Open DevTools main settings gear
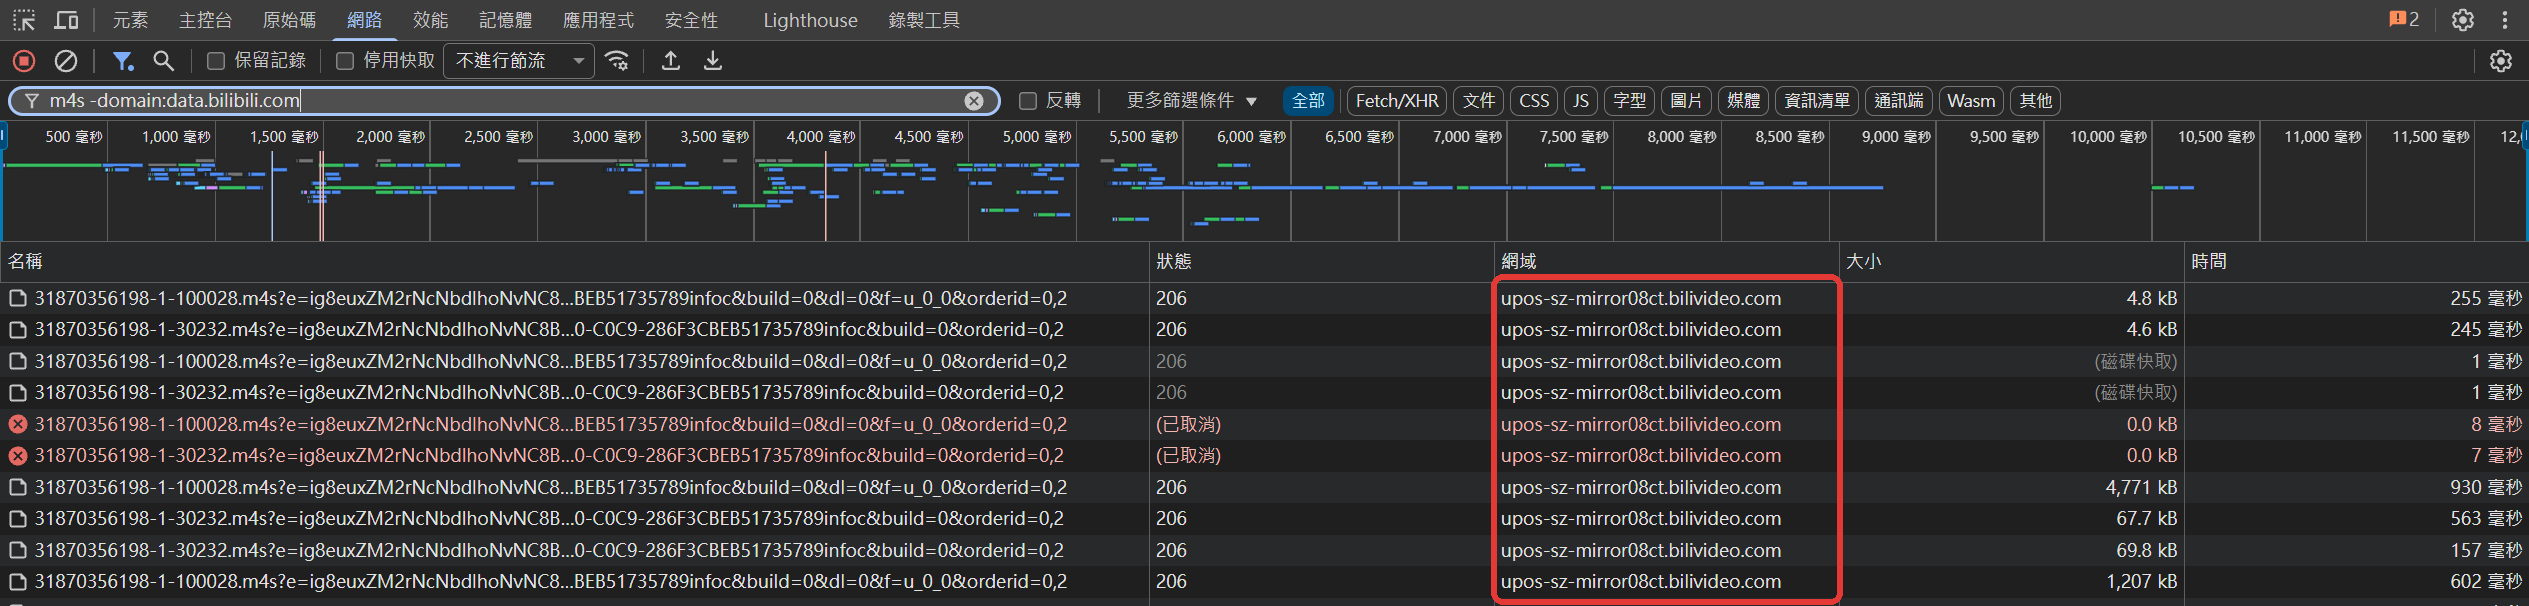 (2463, 20)
